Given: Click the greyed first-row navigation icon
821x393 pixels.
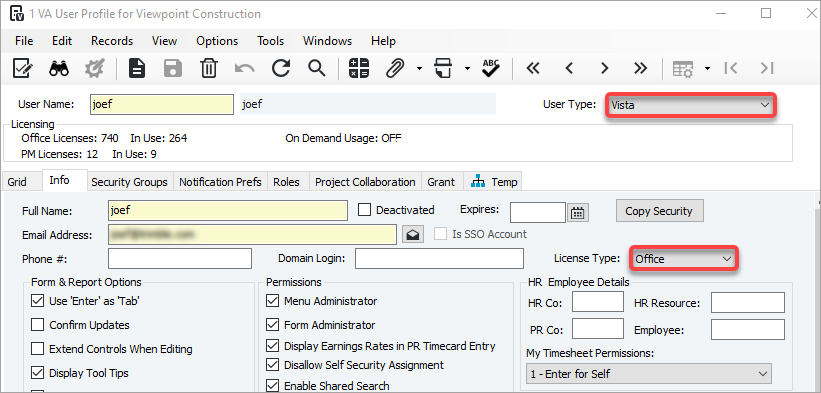Looking at the screenshot, I should click(x=731, y=68).
